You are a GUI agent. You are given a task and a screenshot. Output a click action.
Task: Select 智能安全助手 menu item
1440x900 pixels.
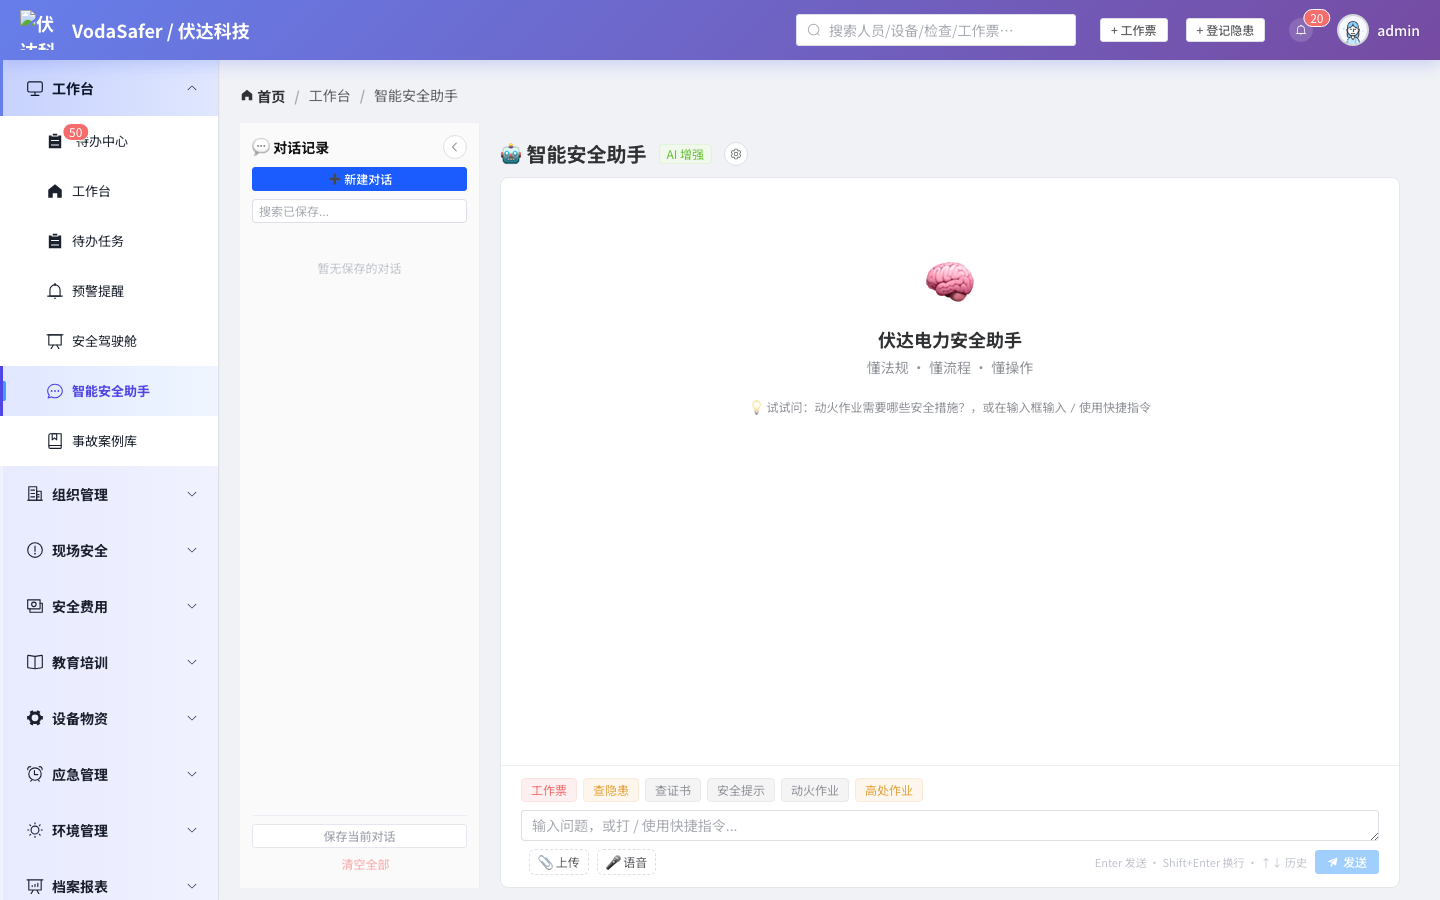click(x=109, y=391)
